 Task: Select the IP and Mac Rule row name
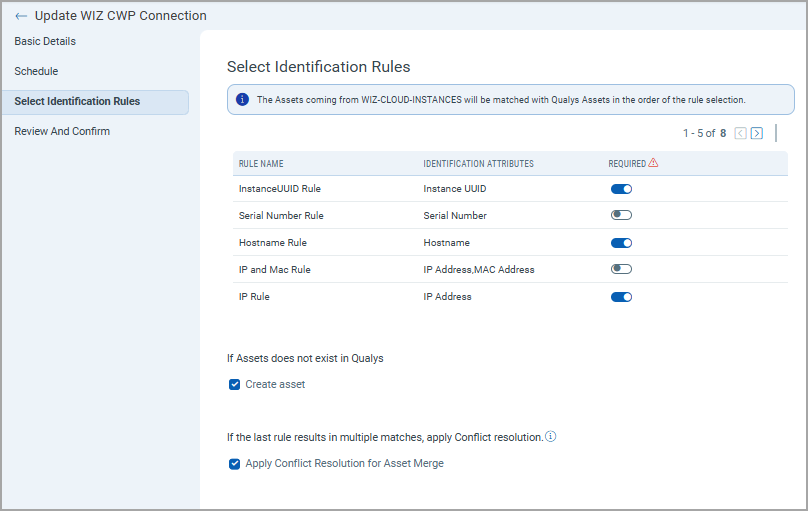coord(274,269)
